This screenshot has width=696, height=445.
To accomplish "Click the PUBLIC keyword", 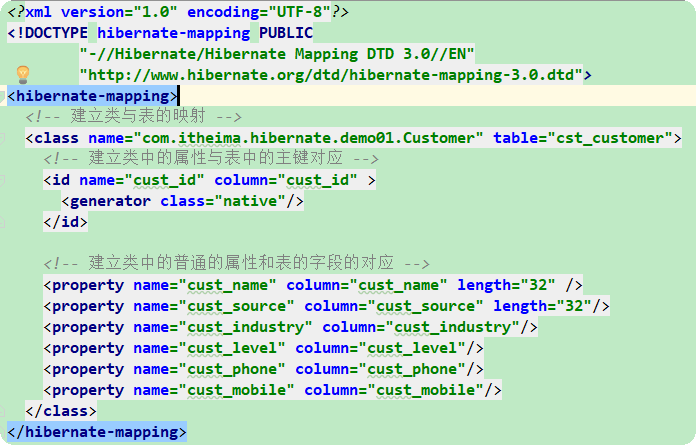I will (286, 33).
